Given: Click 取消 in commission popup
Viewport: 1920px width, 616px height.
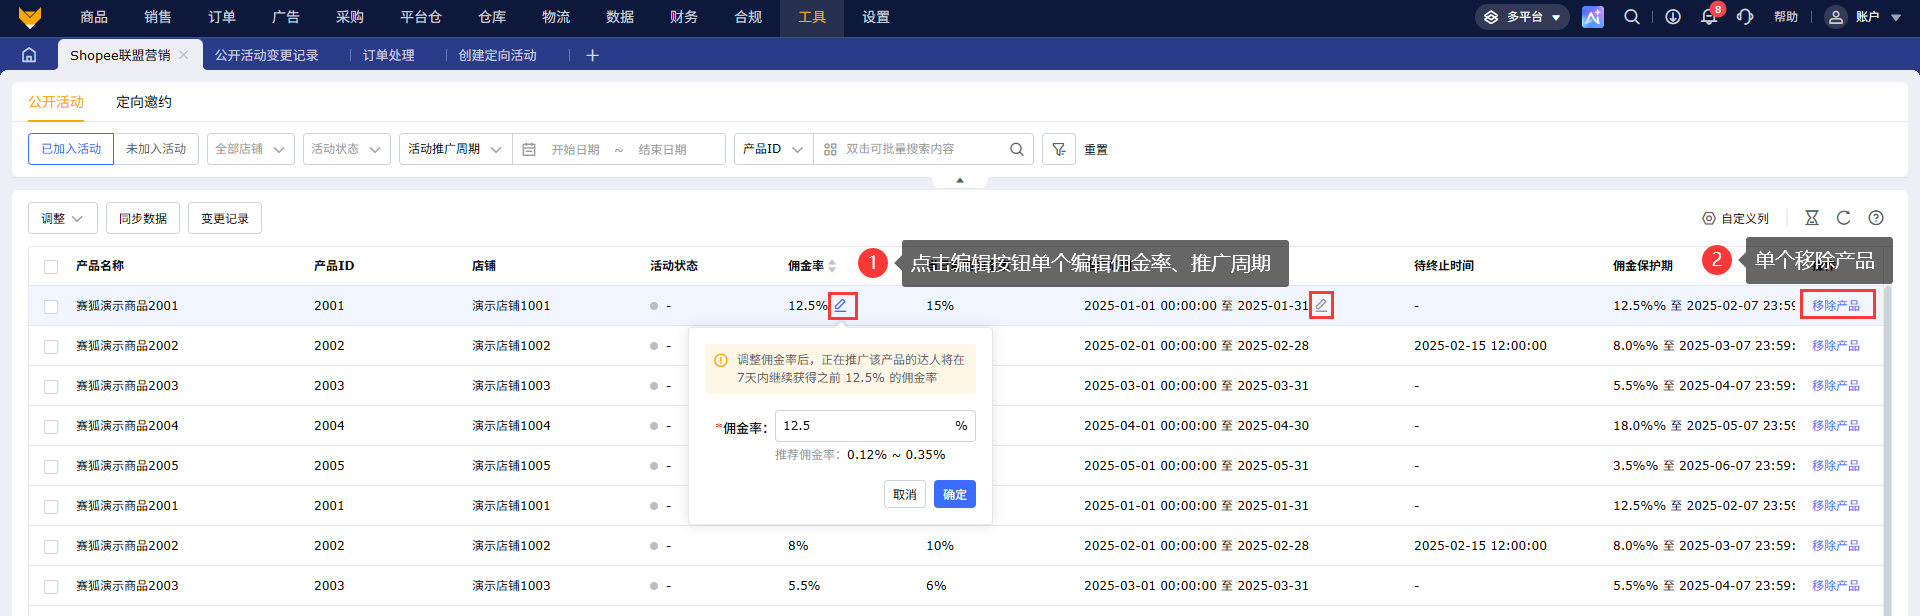Looking at the screenshot, I should [905, 494].
